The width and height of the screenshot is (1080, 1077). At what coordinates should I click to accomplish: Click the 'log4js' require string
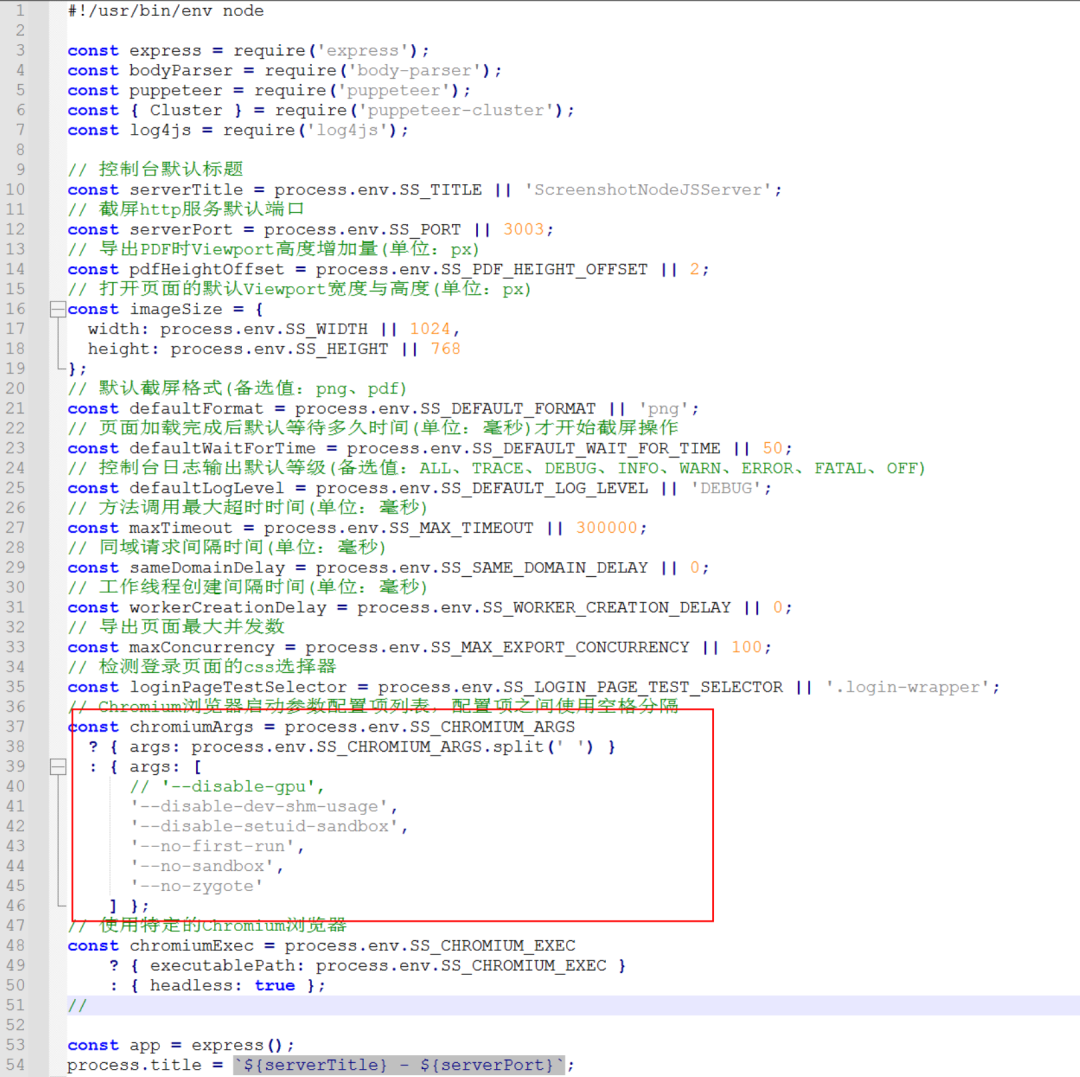(x=347, y=130)
